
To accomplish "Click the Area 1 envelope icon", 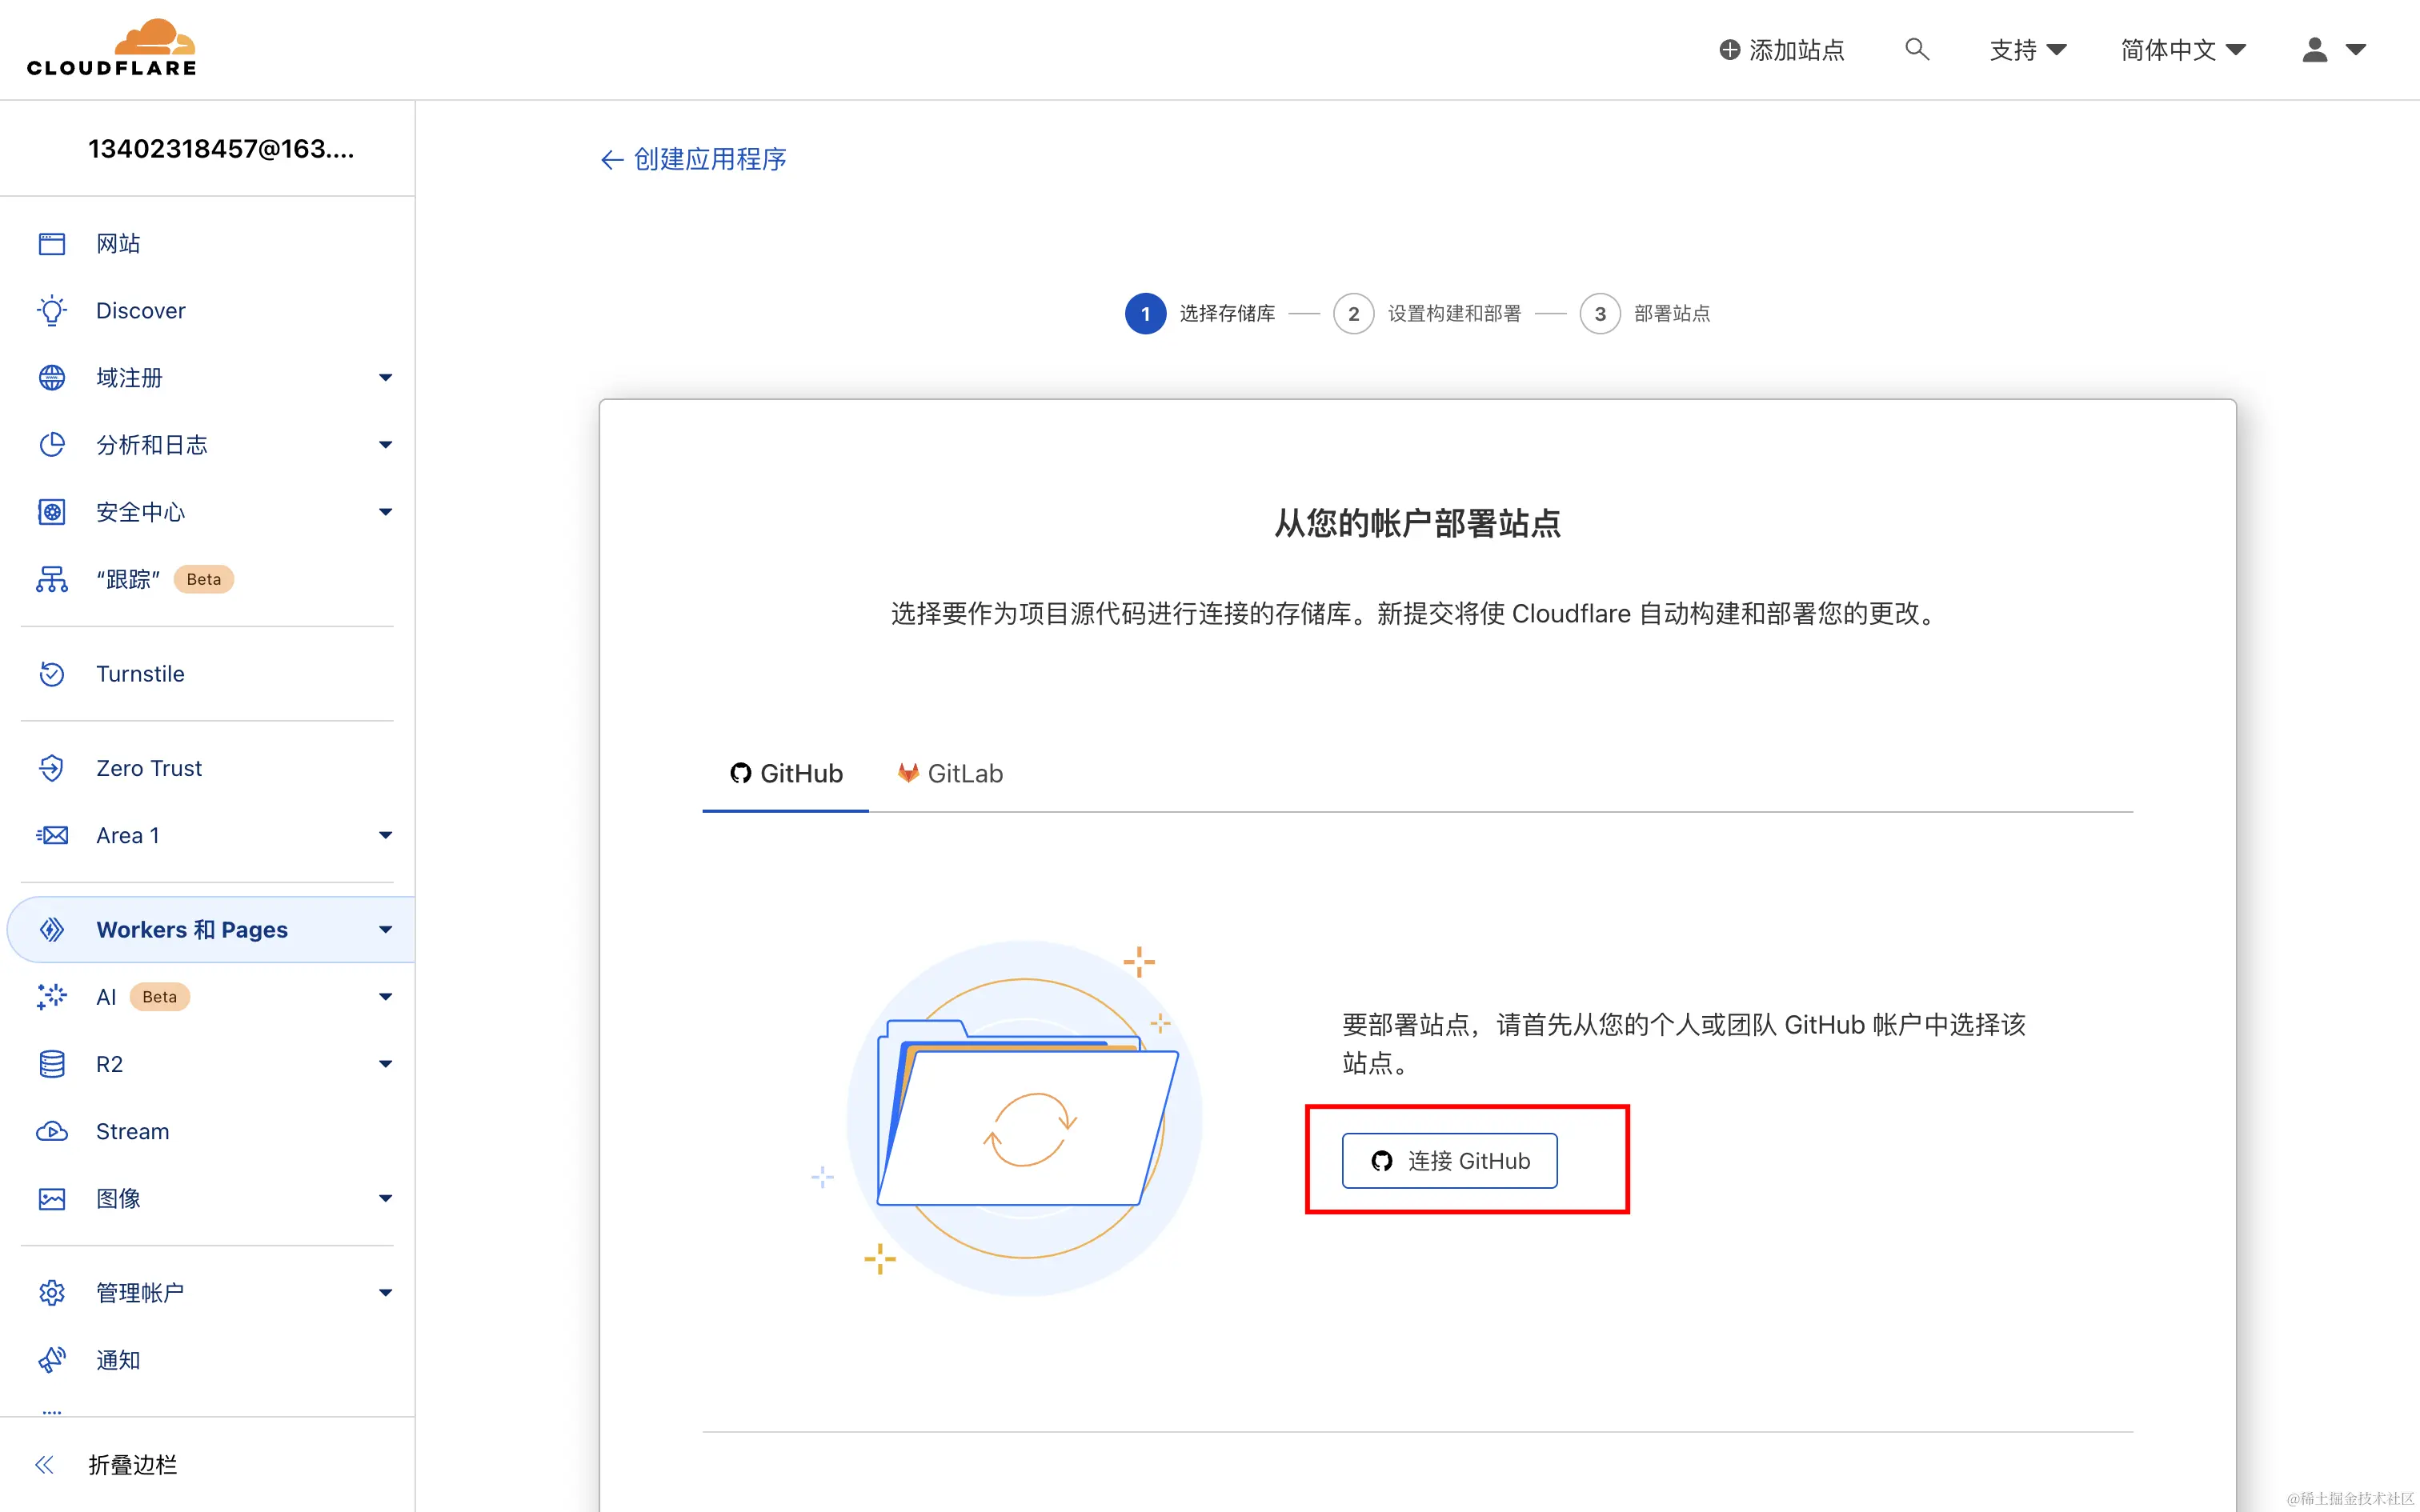I will click(52, 835).
